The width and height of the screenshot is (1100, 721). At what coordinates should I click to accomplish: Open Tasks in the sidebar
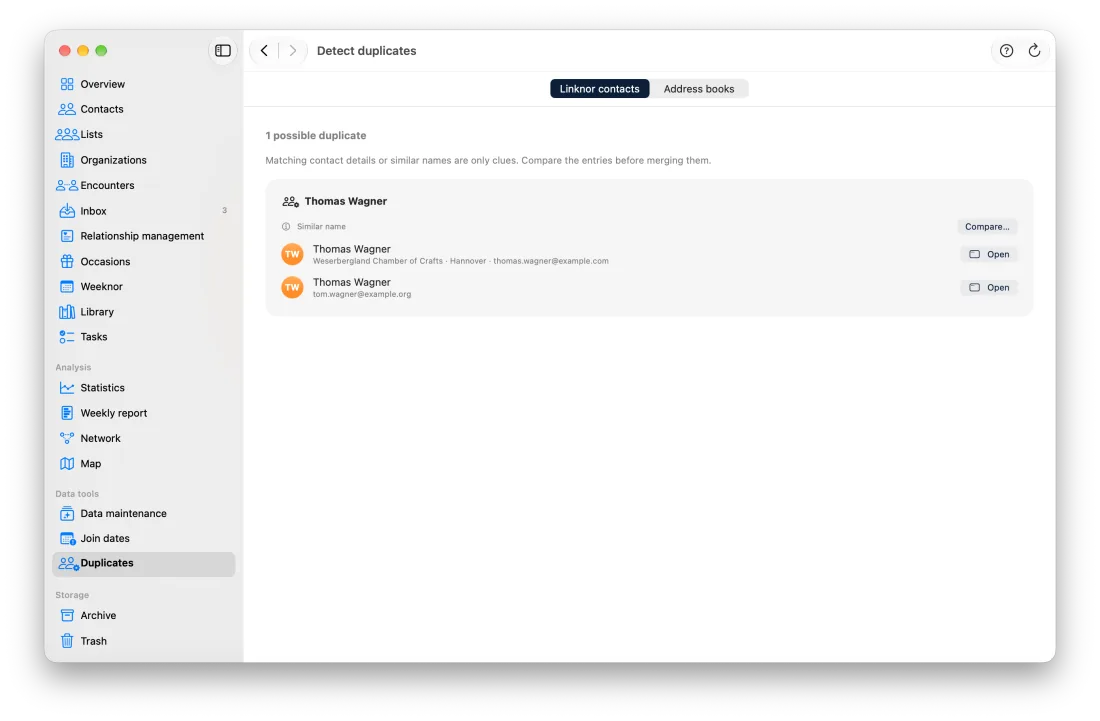pyautogui.click(x=143, y=337)
